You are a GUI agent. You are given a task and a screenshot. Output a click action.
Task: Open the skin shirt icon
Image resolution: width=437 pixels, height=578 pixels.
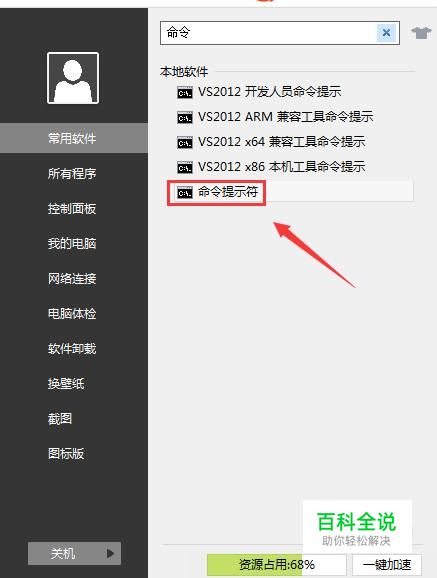point(421,32)
